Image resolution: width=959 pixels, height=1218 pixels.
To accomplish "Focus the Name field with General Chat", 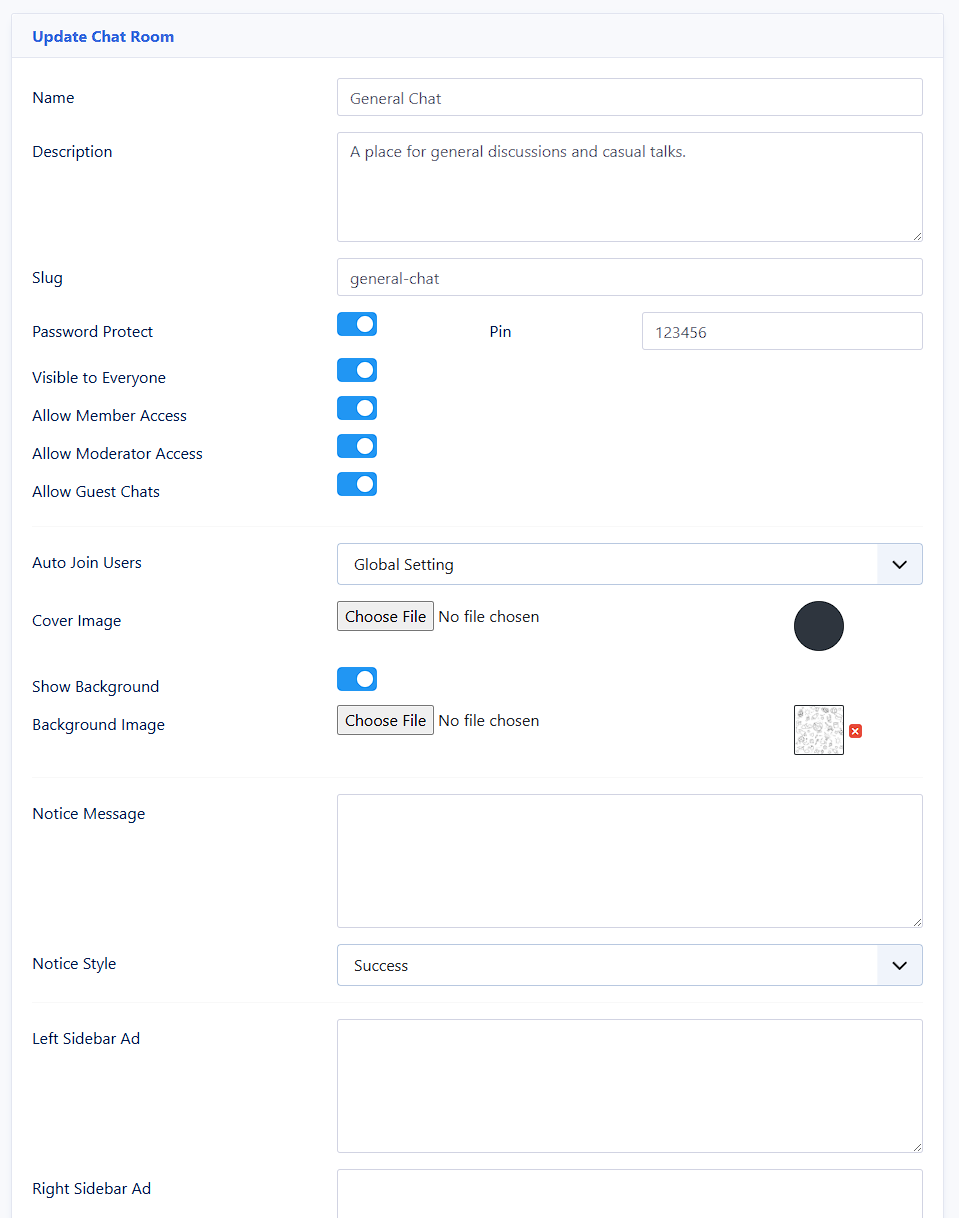I will coord(630,97).
